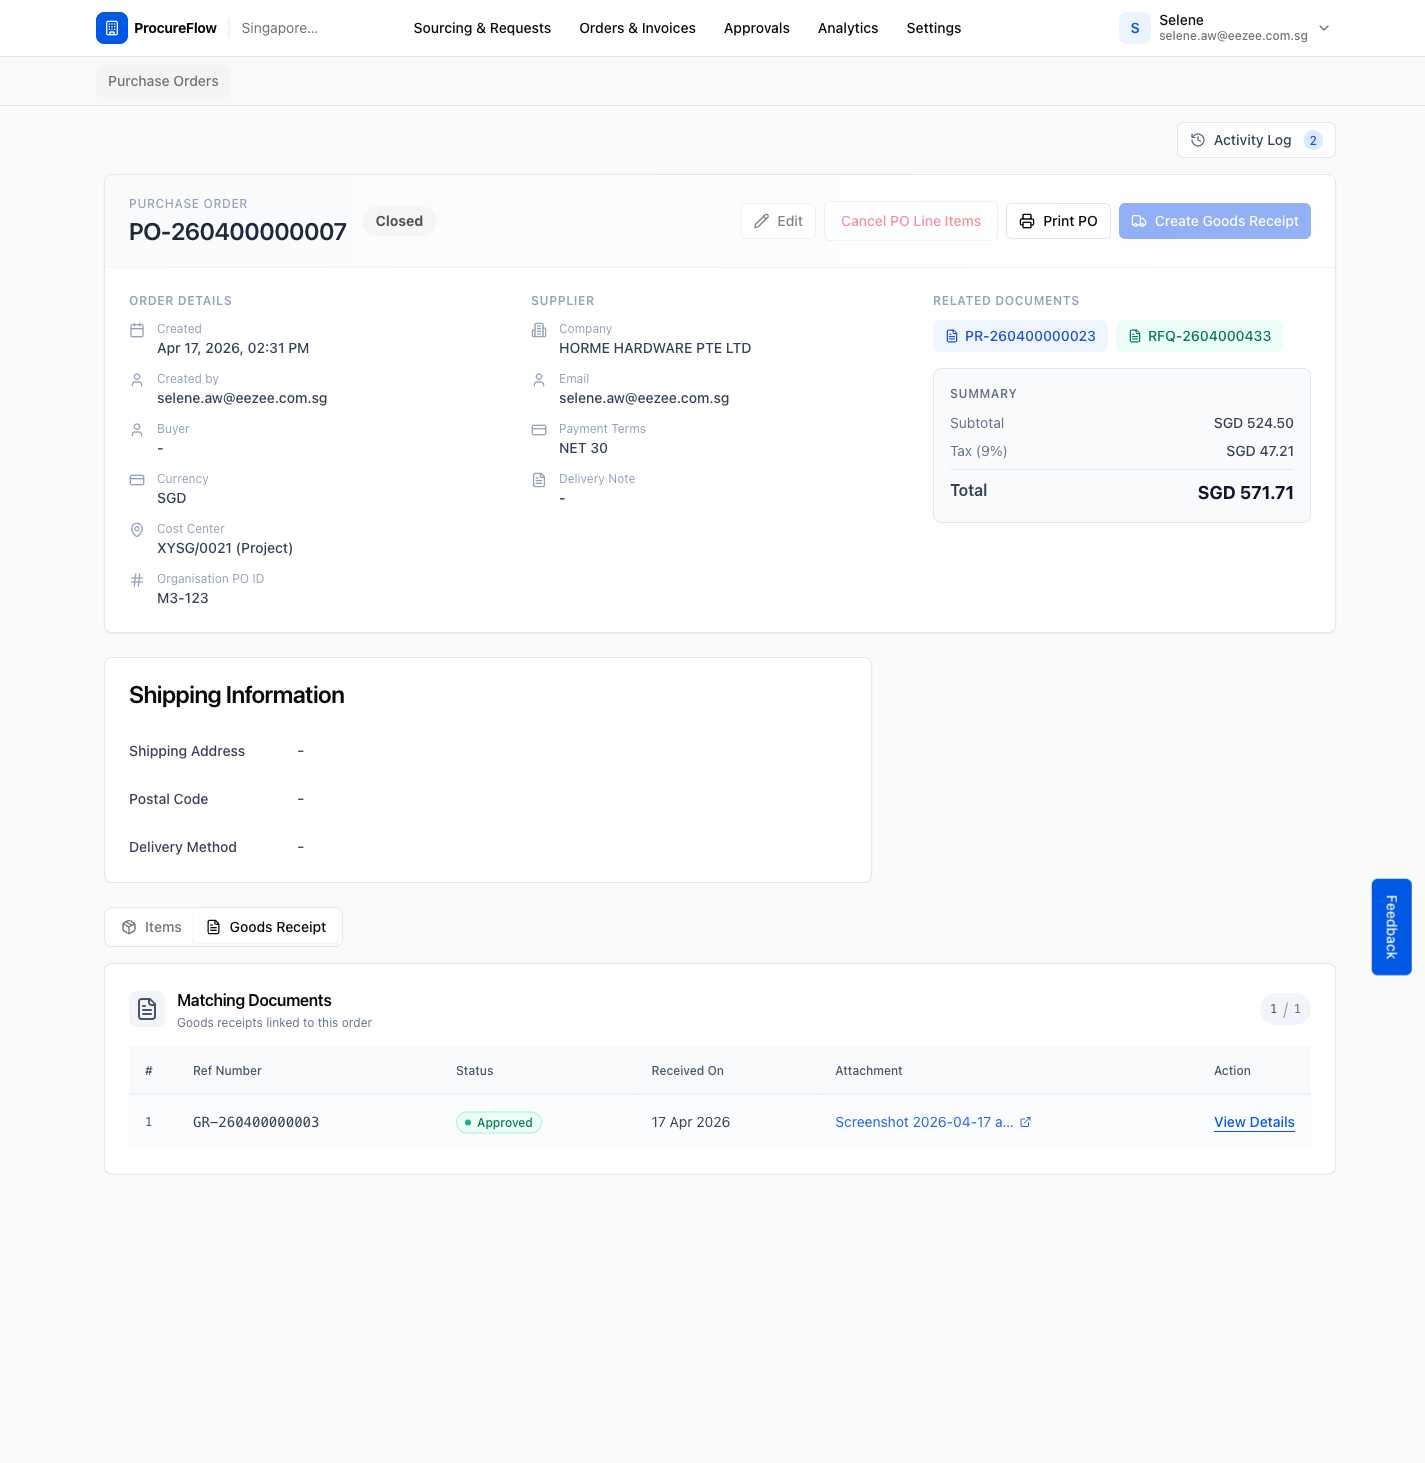Click the XYSG/0021 (Project) cost center
This screenshot has width=1425, height=1463.
click(x=225, y=548)
